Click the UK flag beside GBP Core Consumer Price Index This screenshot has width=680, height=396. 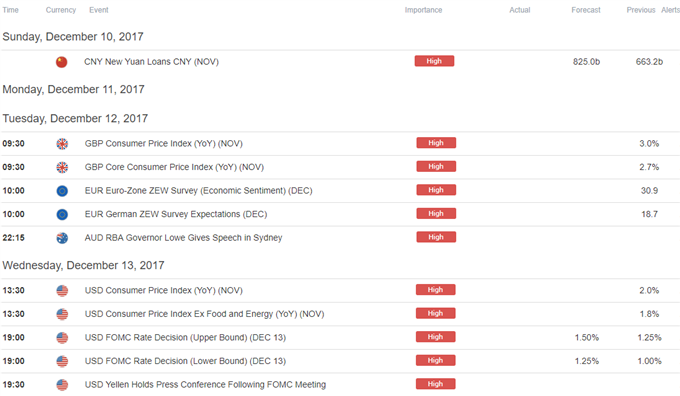62,167
